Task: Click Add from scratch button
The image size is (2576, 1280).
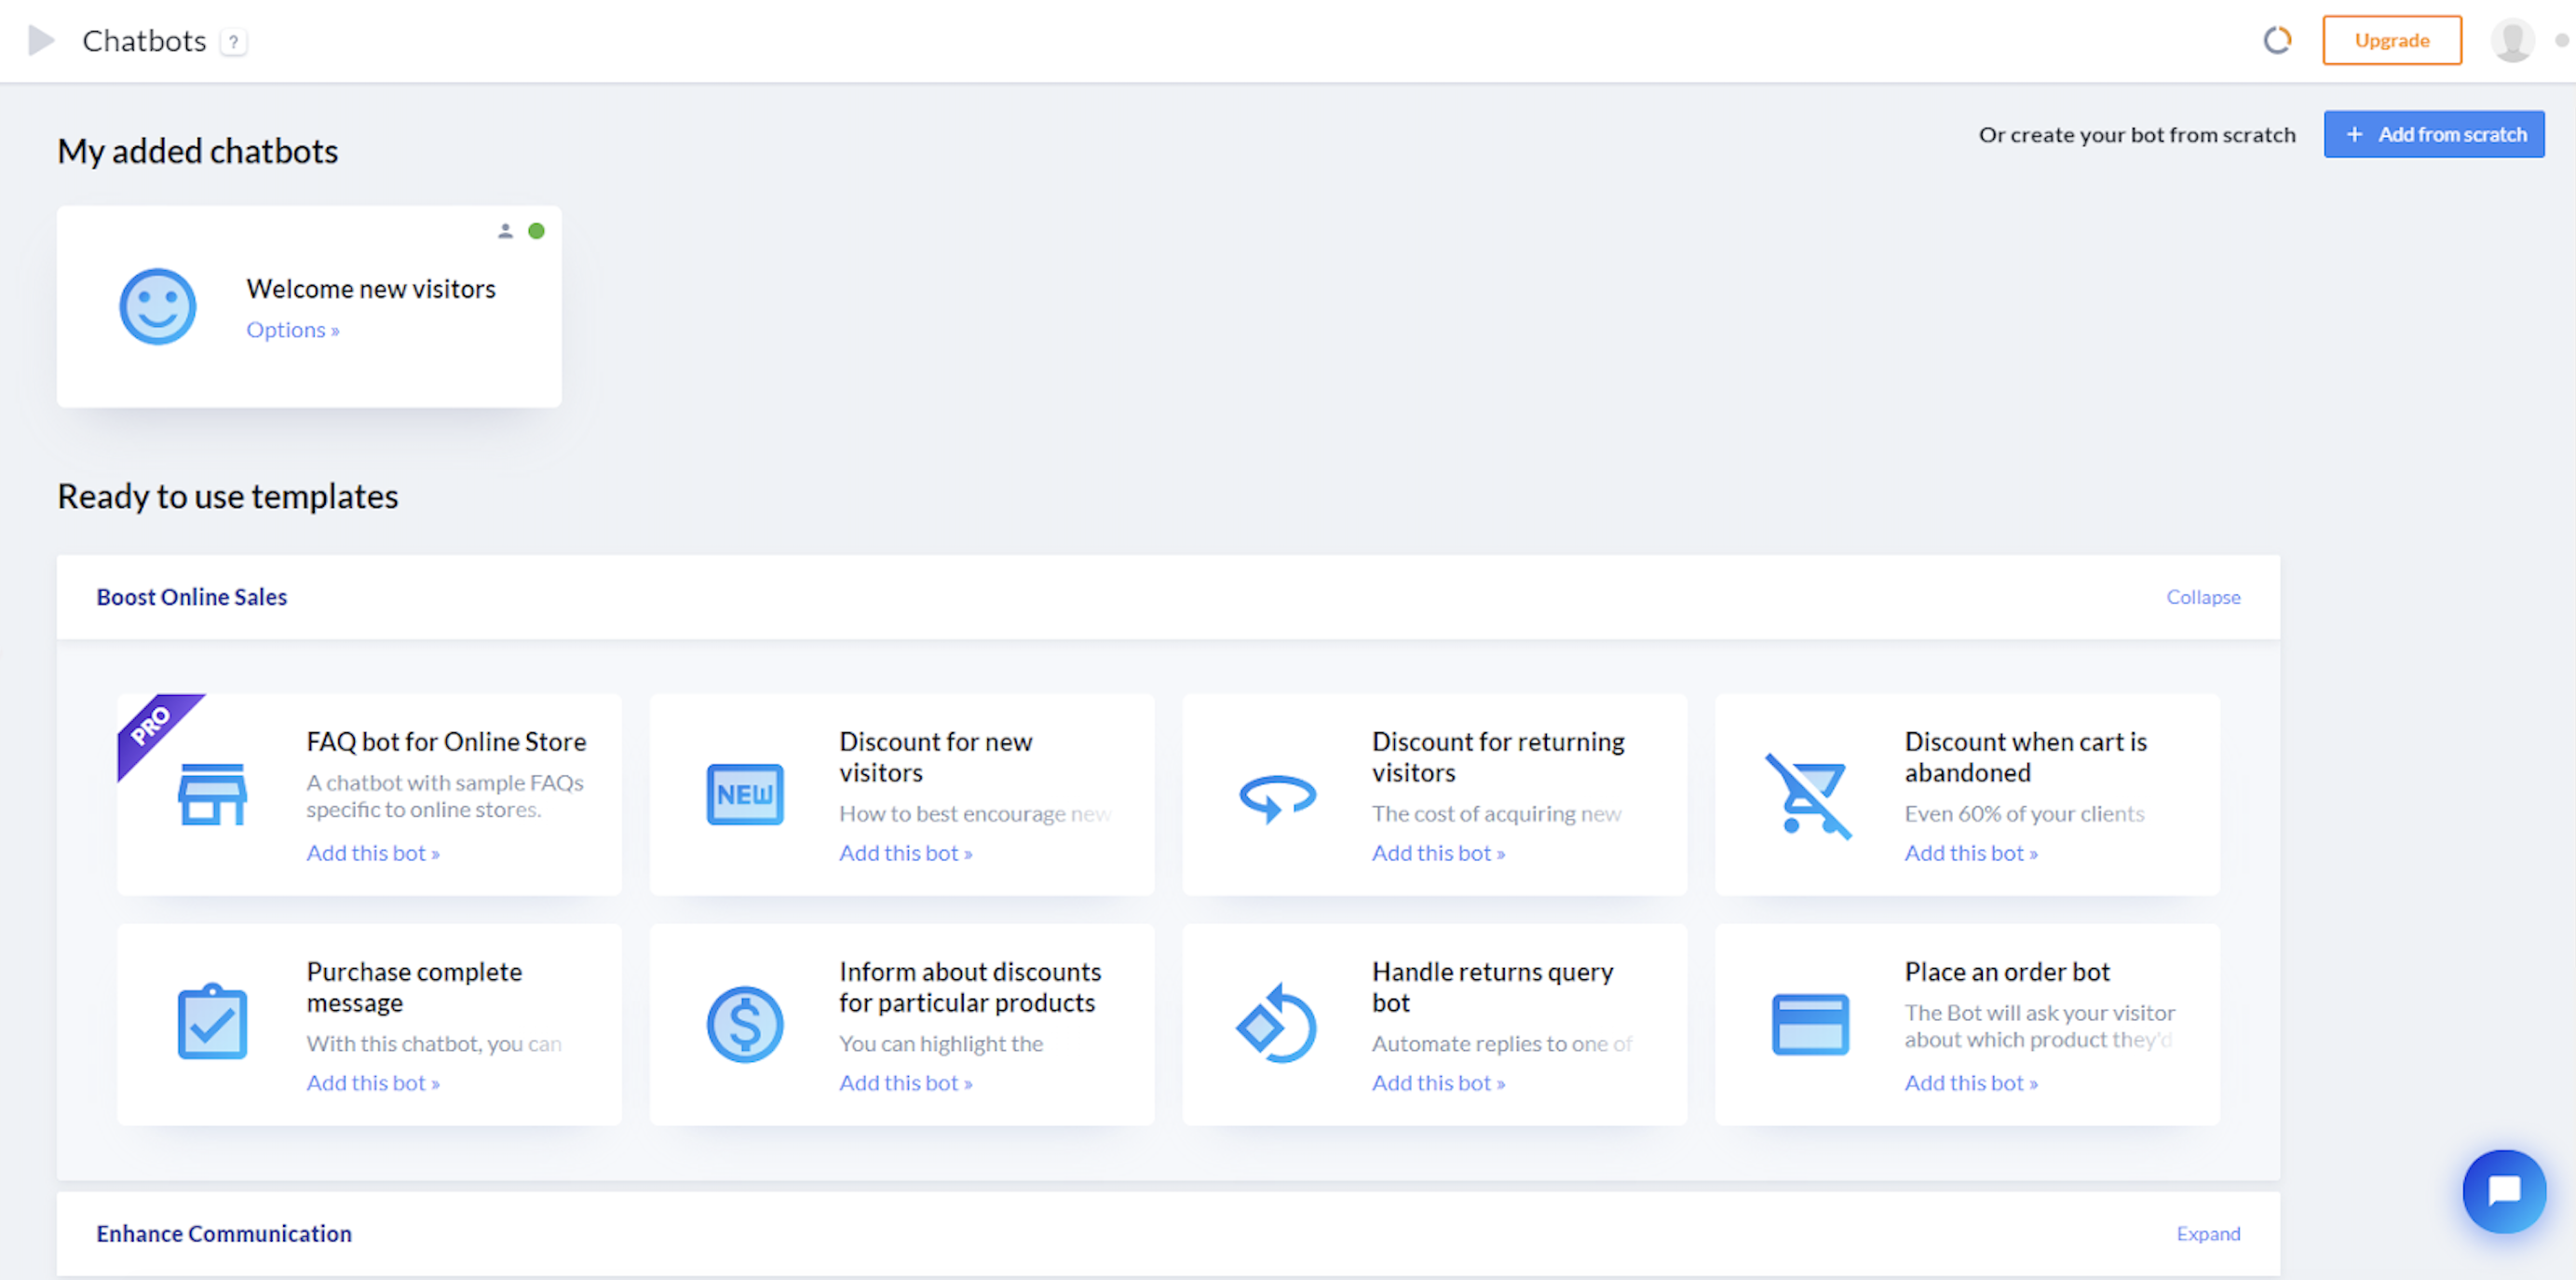Action: 2433,134
